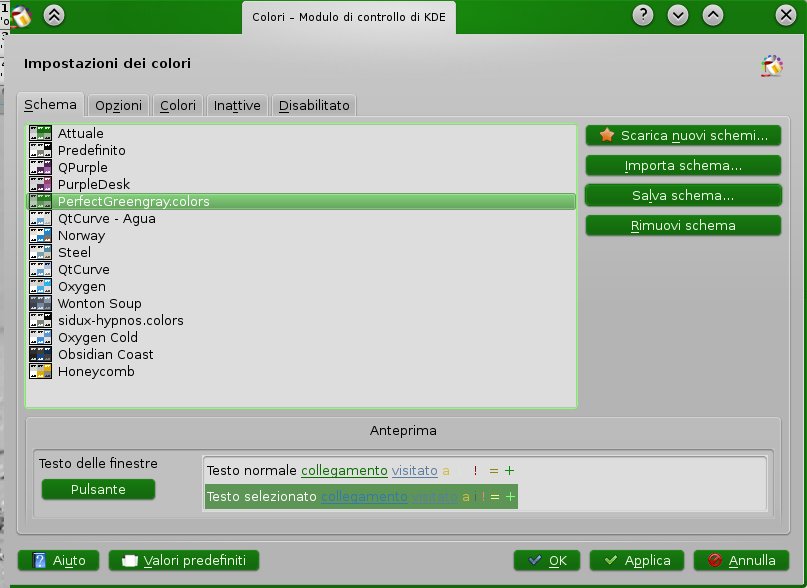Select the PerfectGreengray.colors scheme

click(x=302, y=201)
